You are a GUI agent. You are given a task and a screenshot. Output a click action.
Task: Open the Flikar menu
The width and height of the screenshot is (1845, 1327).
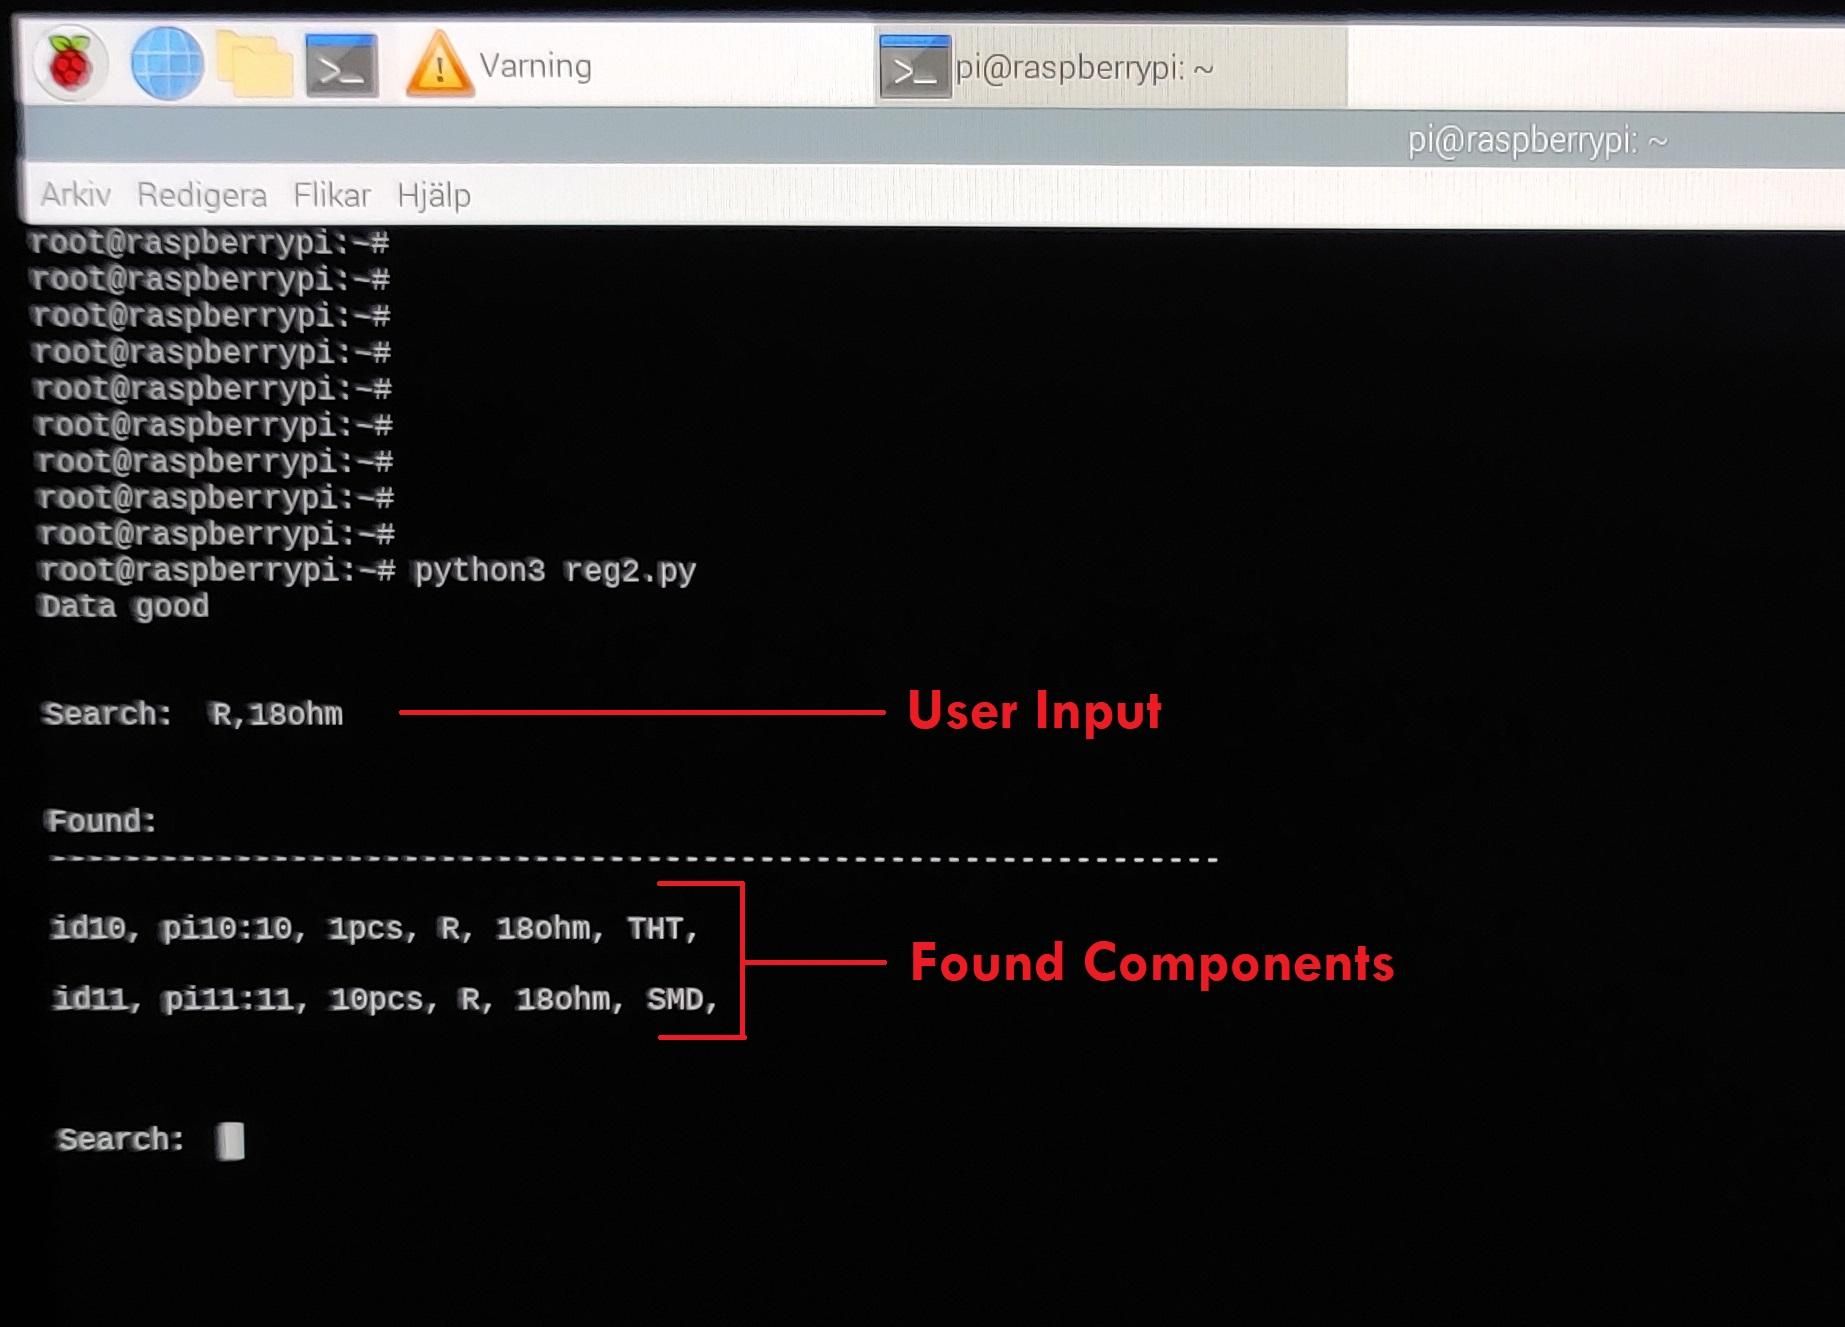[332, 194]
